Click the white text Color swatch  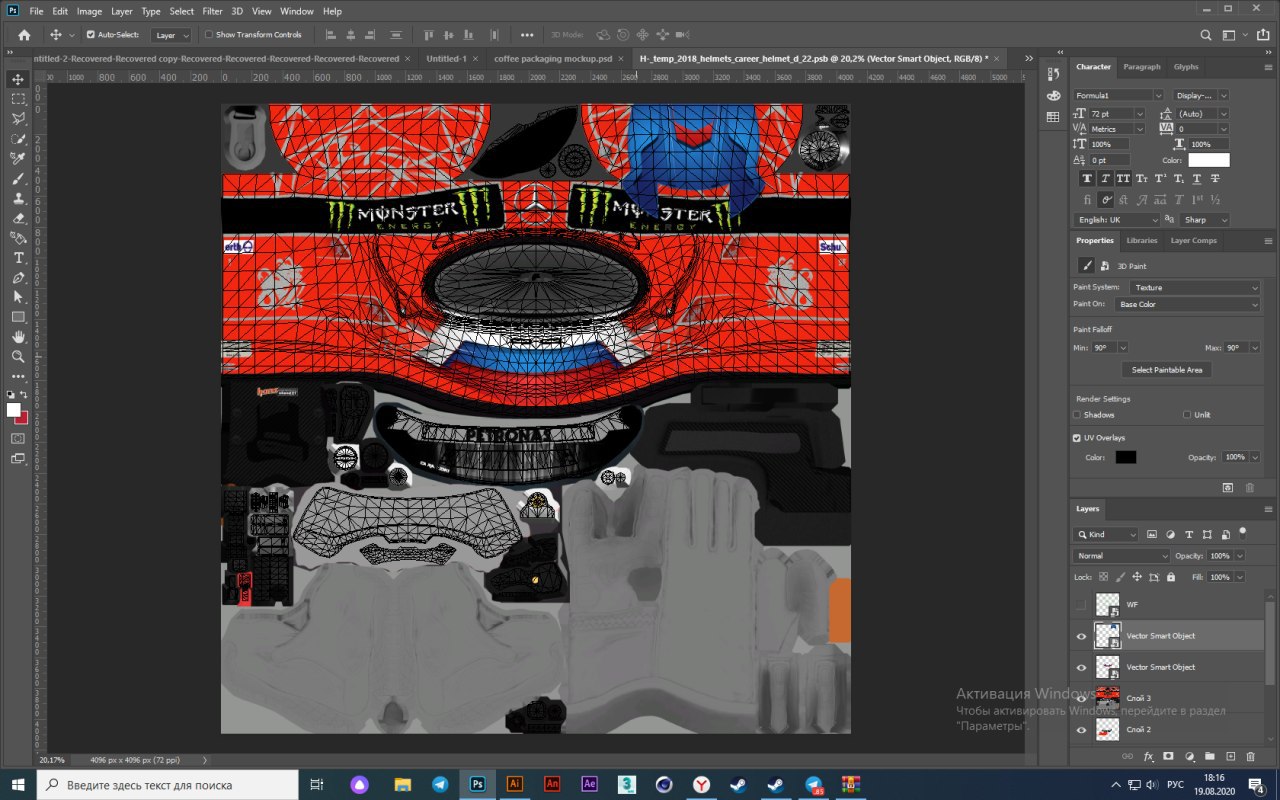click(1209, 160)
